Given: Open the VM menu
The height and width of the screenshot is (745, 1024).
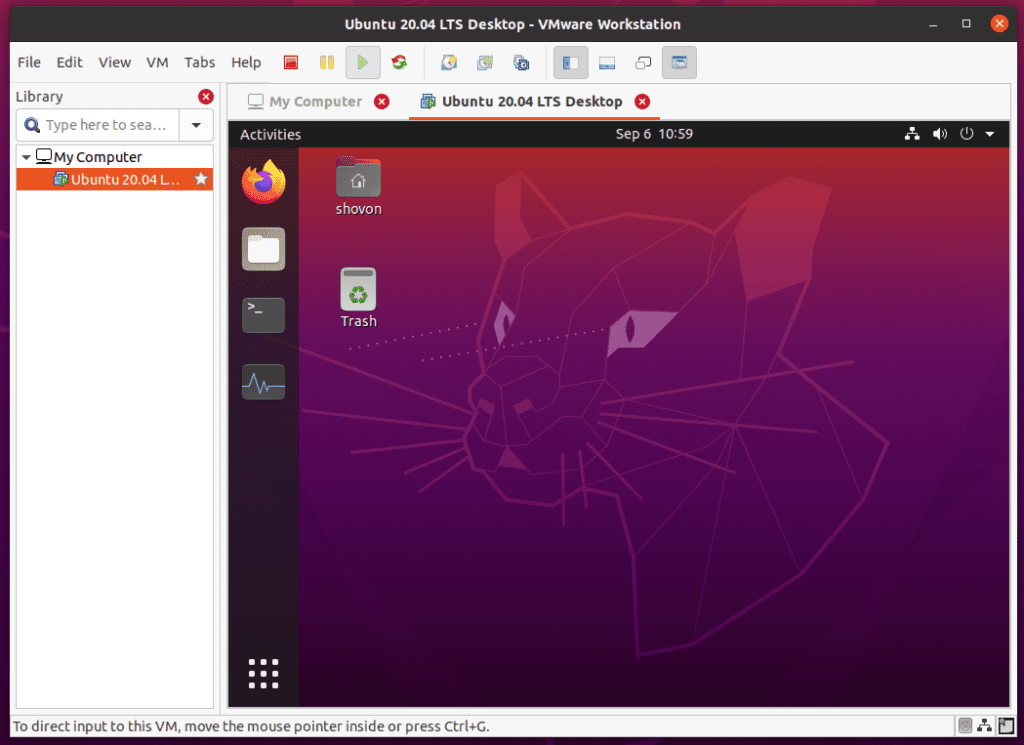Looking at the screenshot, I should pyautogui.click(x=157, y=62).
